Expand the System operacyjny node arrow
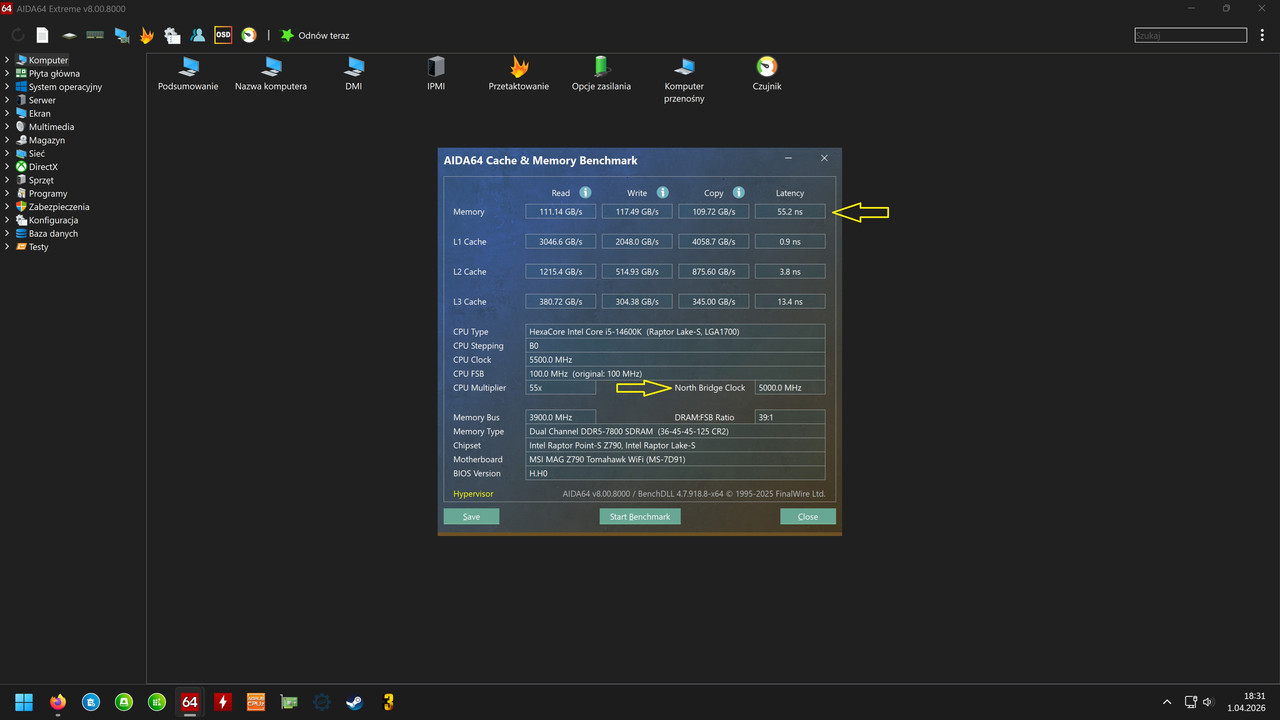Screen dimensions: 1280x720 point(7,87)
